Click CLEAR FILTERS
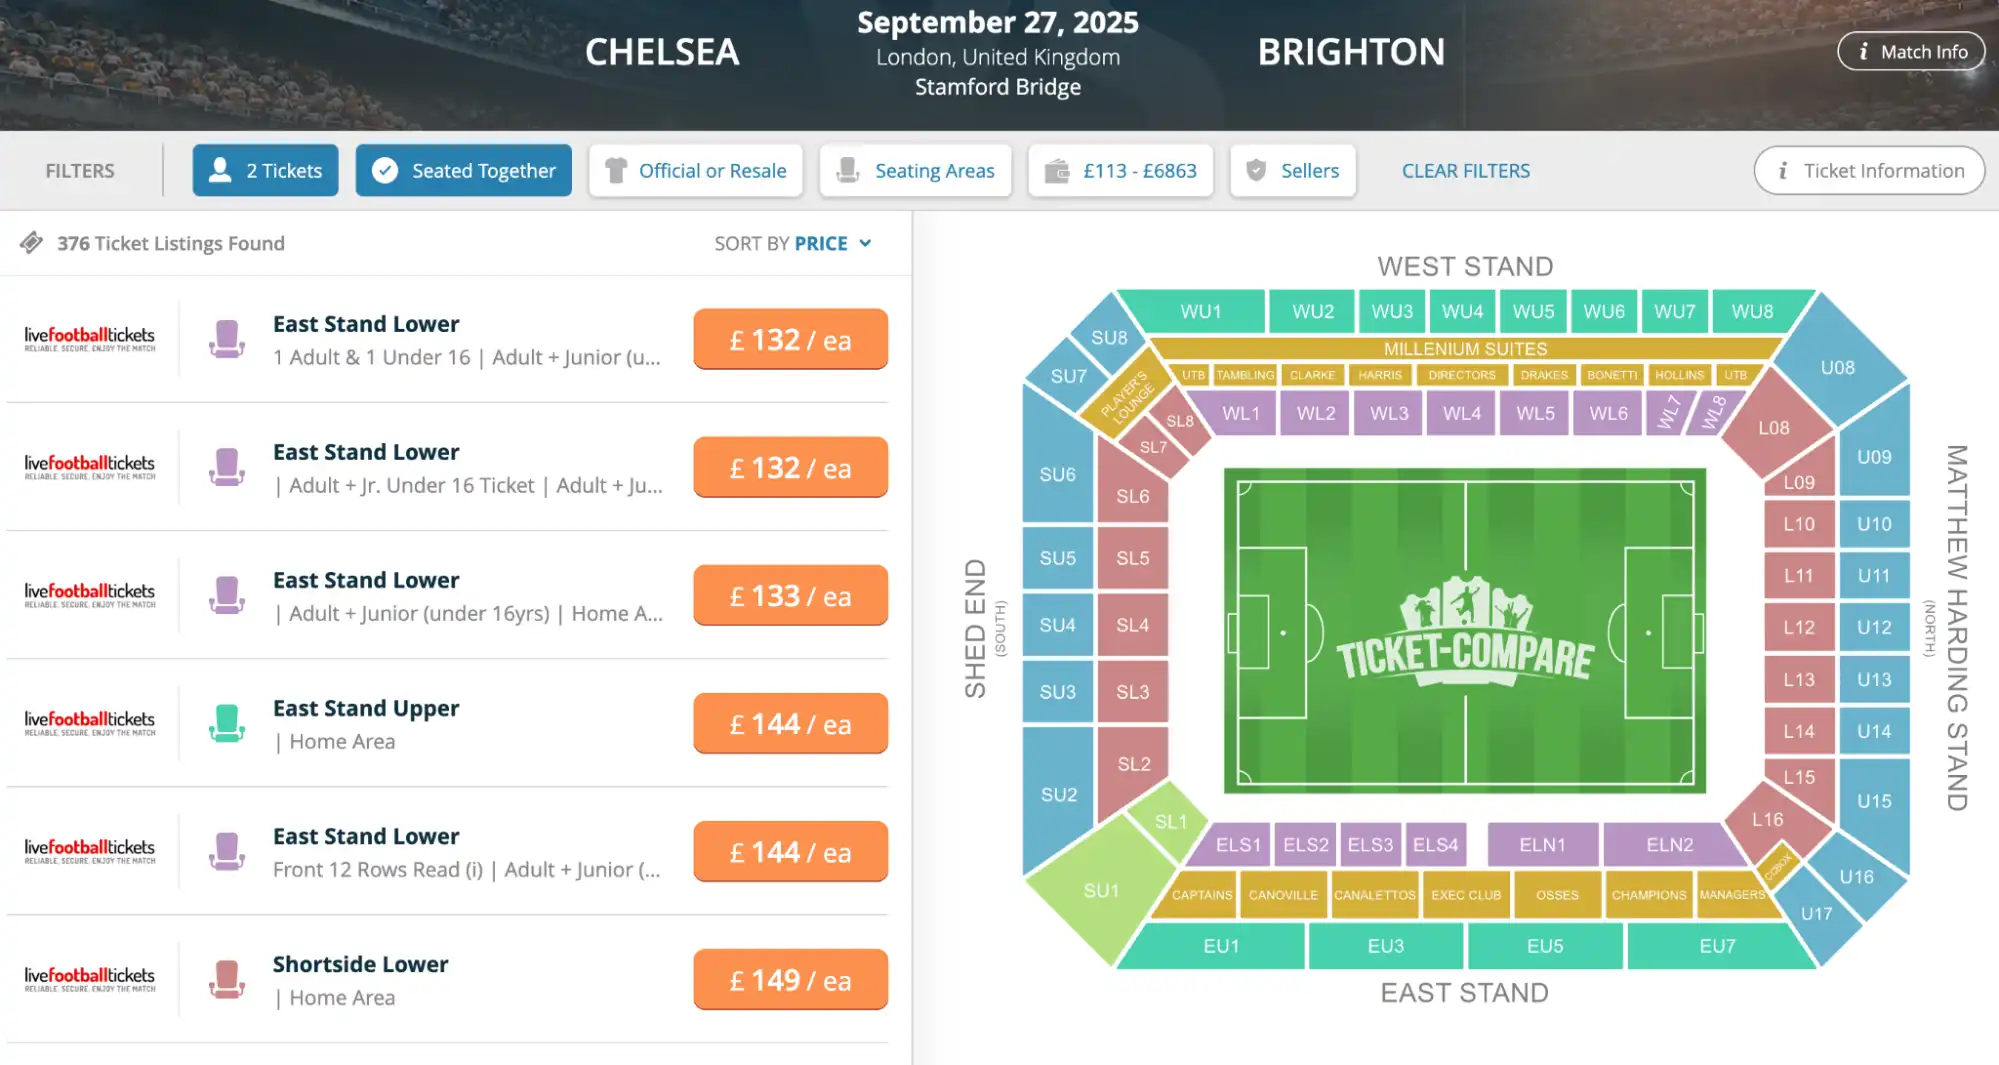 point(1465,170)
